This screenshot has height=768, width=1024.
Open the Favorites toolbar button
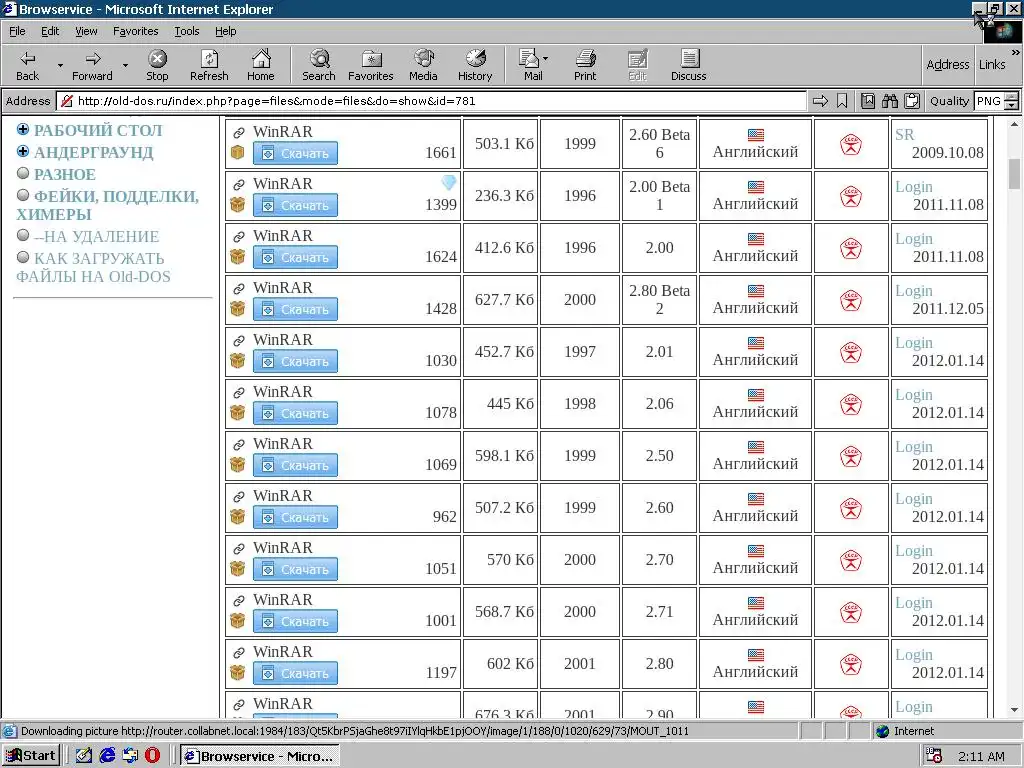pyautogui.click(x=371, y=65)
